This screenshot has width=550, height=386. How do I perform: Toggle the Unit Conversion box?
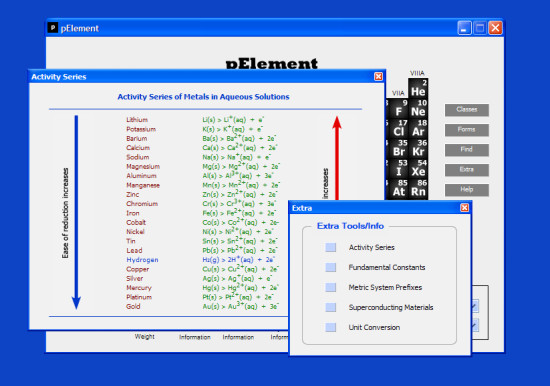(x=330, y=327)
